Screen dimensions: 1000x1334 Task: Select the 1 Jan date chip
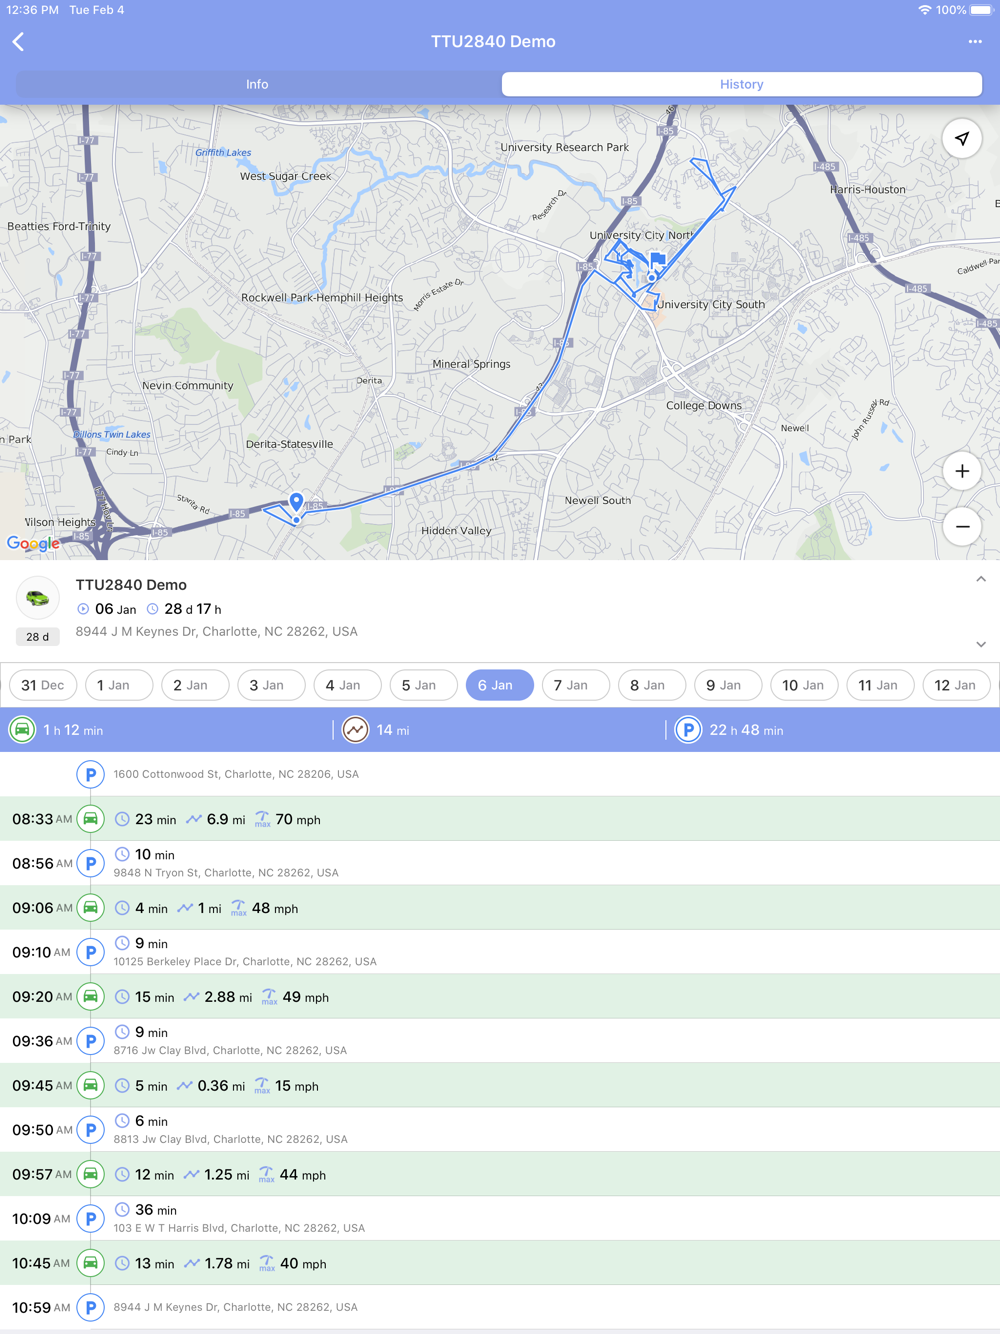119,685
